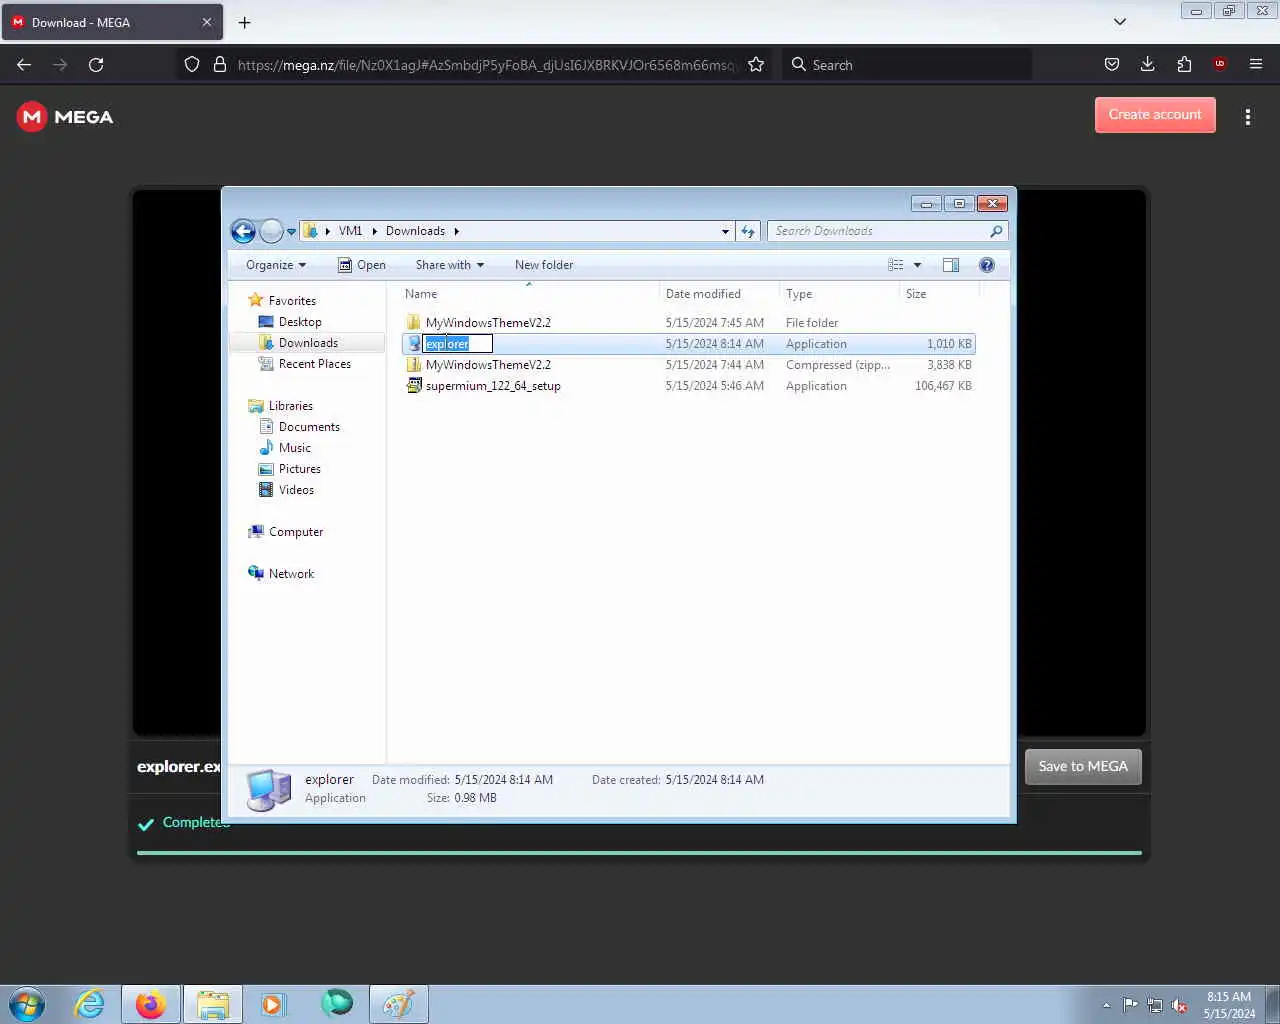Image resolution: width=1280 pixels, height=1024 pixels.
Task: Open the MEGA three-dot options menu
Action: (x=1248, y=117)
